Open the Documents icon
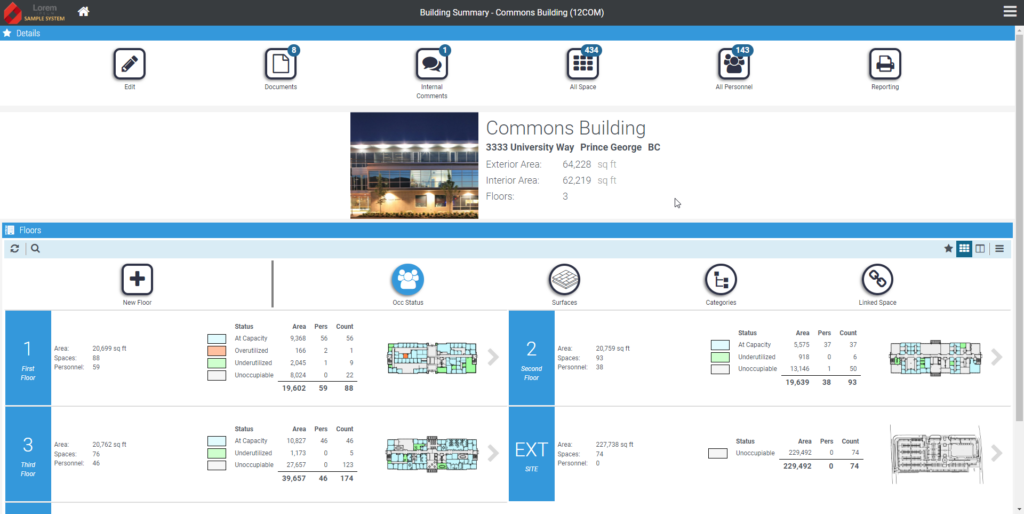1024x514 pixels. tap(280, 64)
